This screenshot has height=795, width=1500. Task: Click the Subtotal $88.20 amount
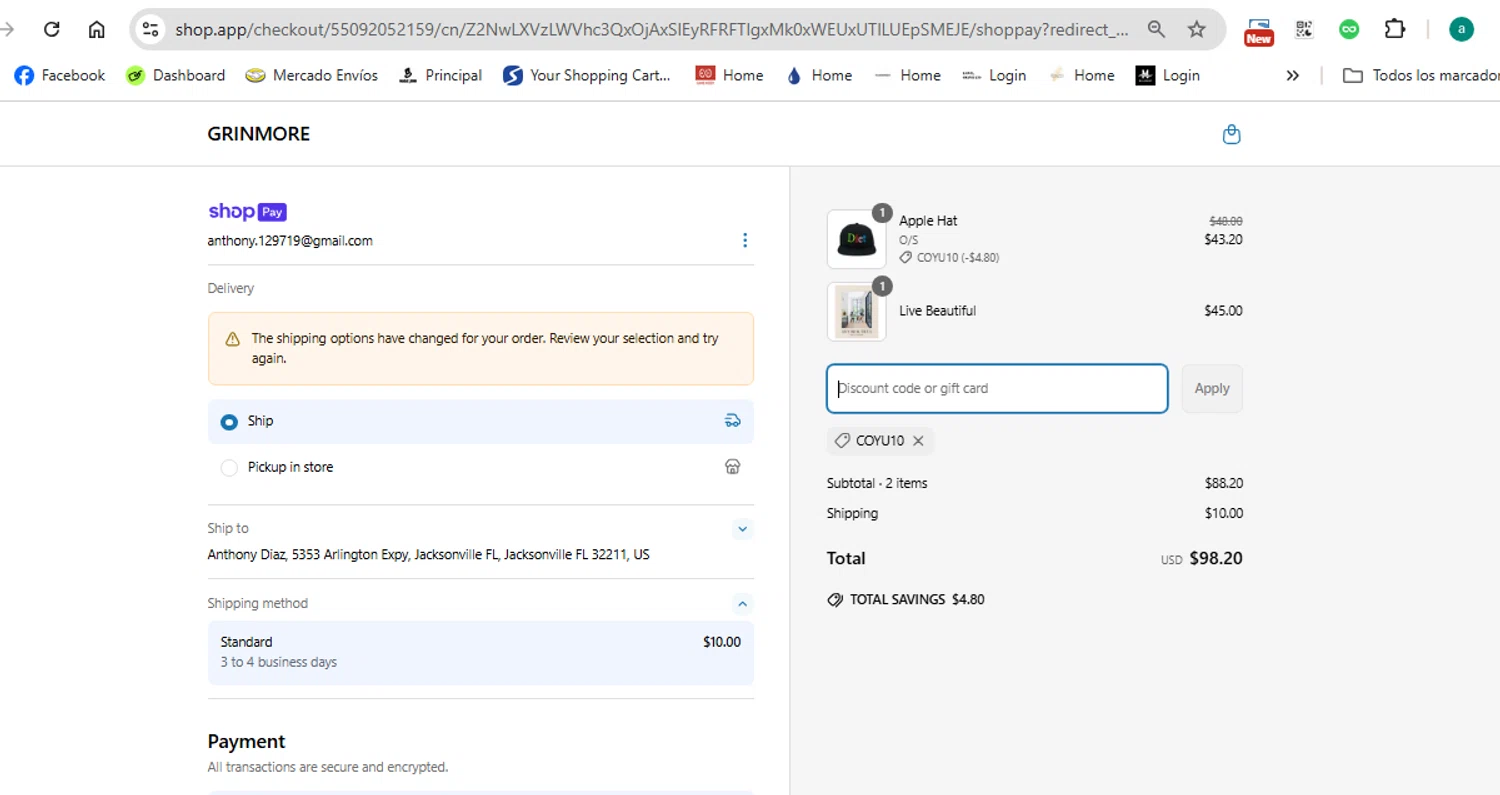tap(1223, 483)
